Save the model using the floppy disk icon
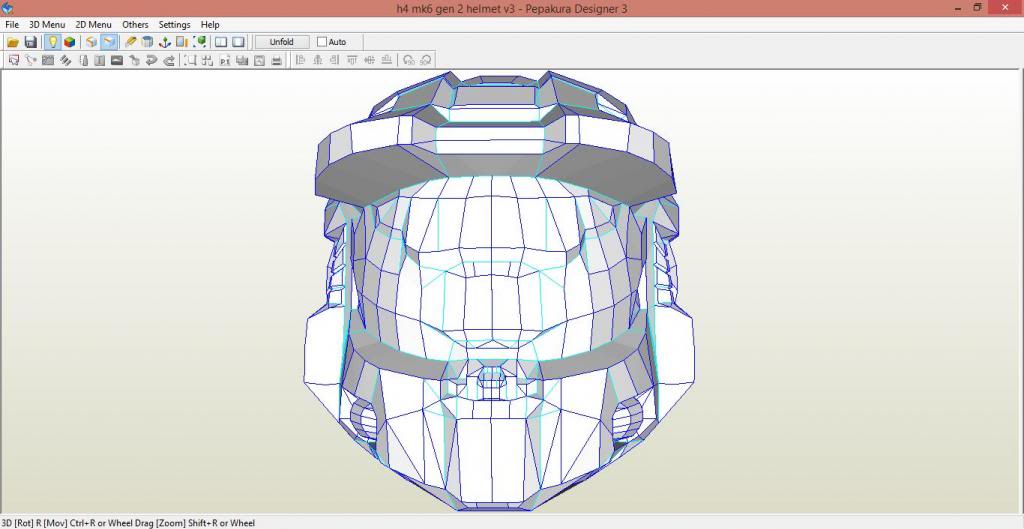 30,42
